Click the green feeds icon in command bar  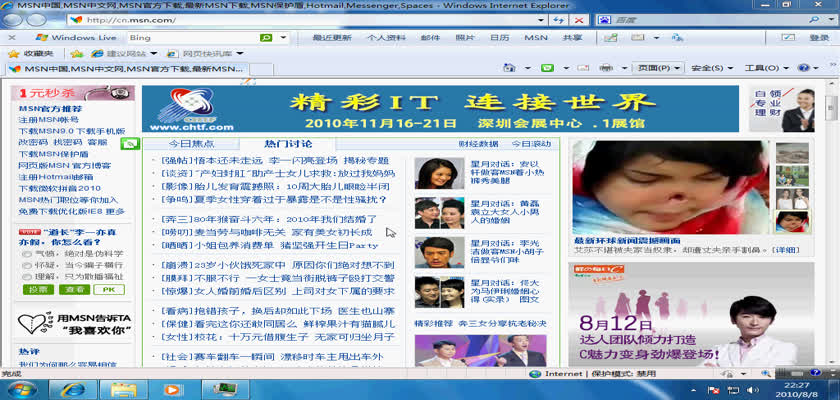tap(547, 68)
